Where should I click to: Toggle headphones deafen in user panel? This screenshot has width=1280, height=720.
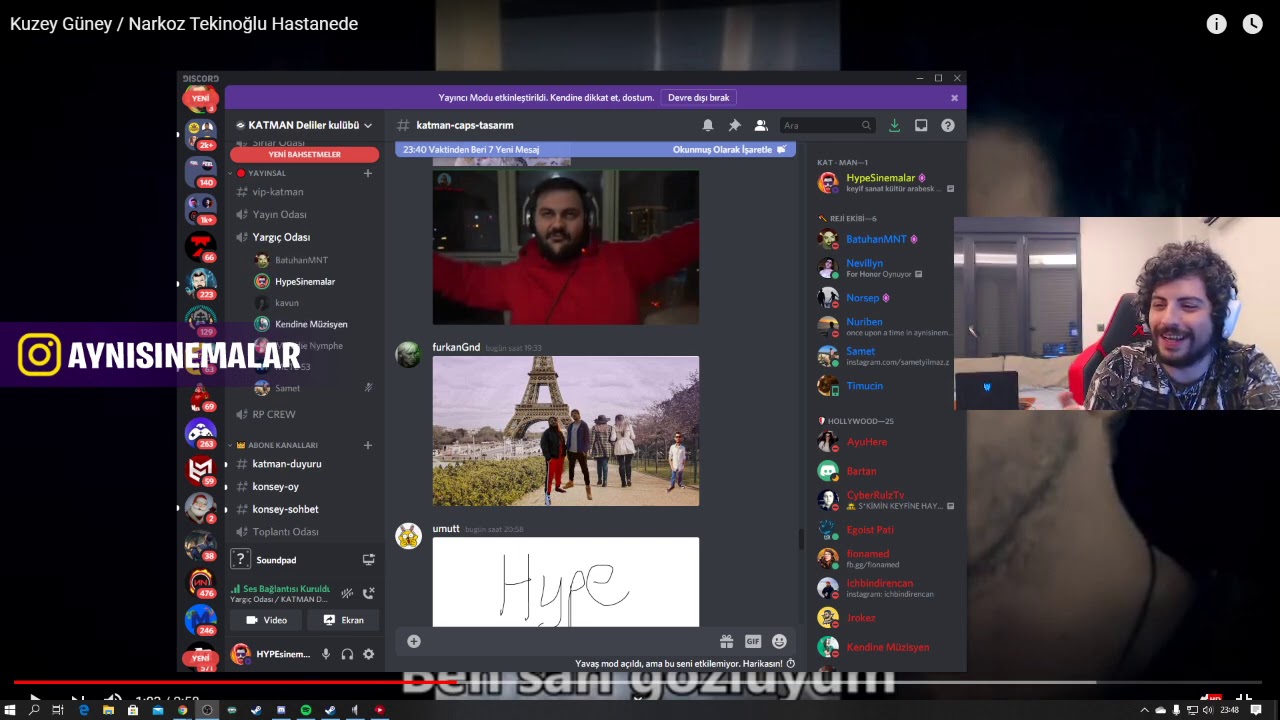(347, 654)
